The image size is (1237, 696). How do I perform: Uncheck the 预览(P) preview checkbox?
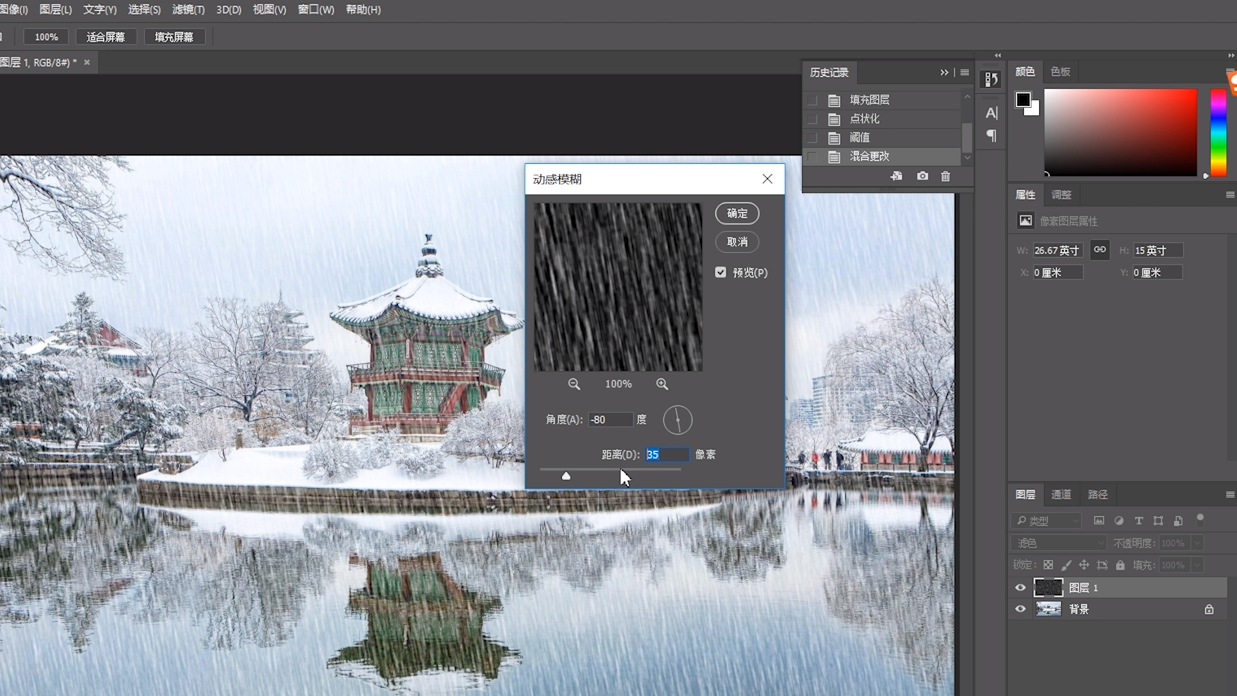(720, 272)
